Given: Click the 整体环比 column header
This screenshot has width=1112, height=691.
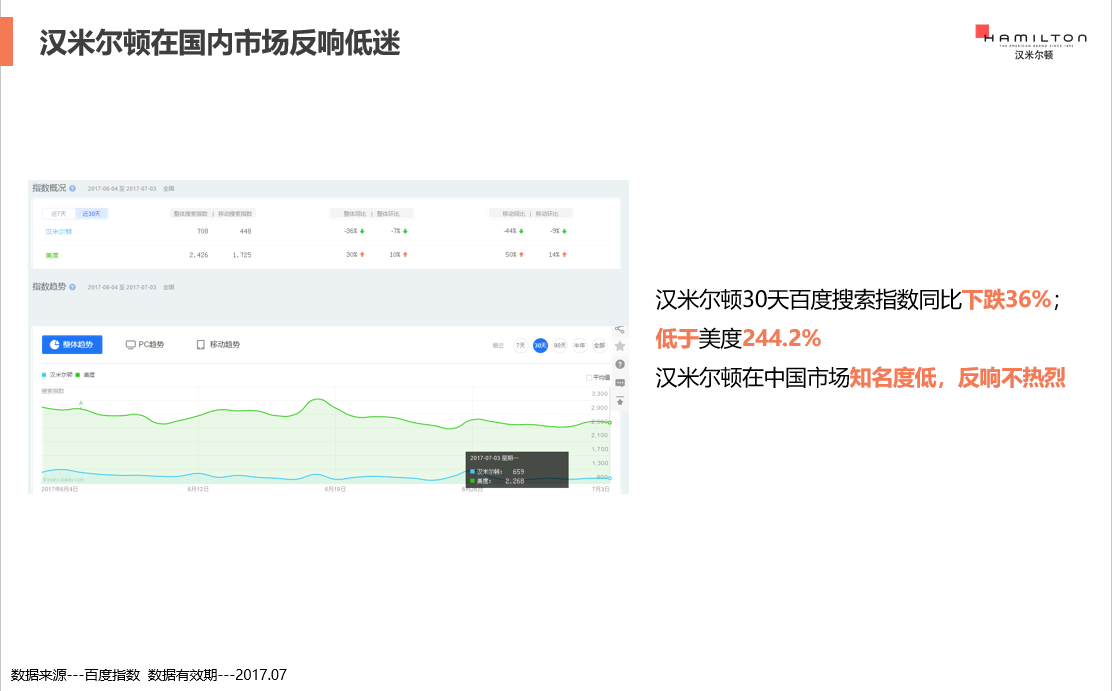Looking at the screenshot, I should click(388, 214).
